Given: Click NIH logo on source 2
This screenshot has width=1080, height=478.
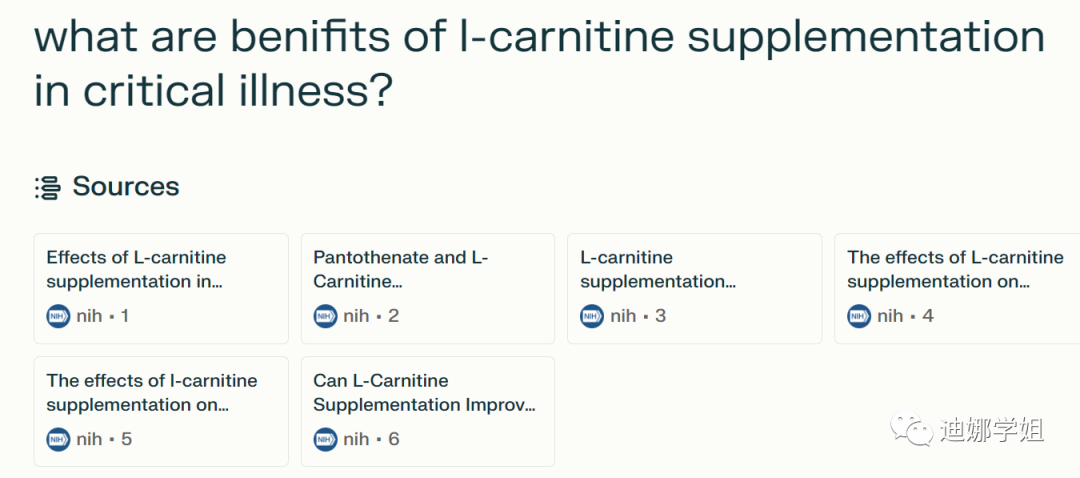Looking at the screenshot, I should [x=326, y=316].
